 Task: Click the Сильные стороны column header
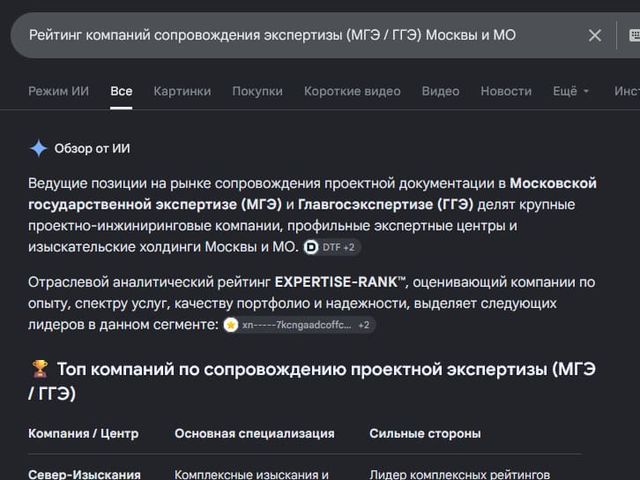[425, 433]
